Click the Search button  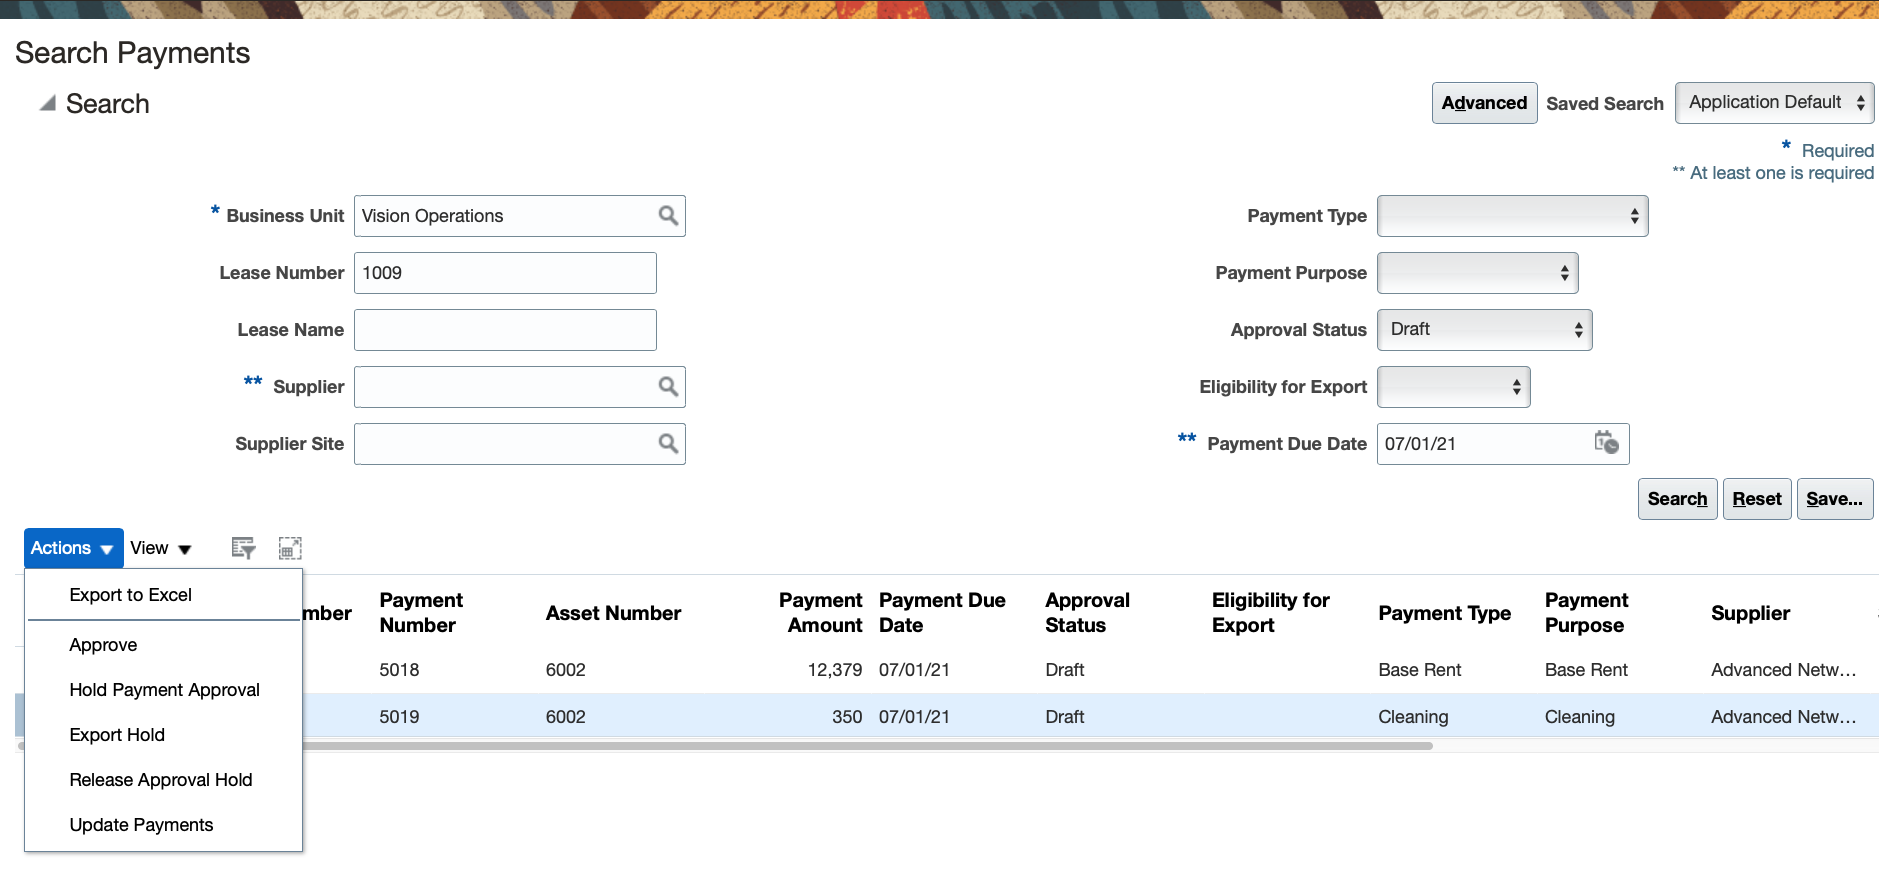click(x=1677, y=499)
